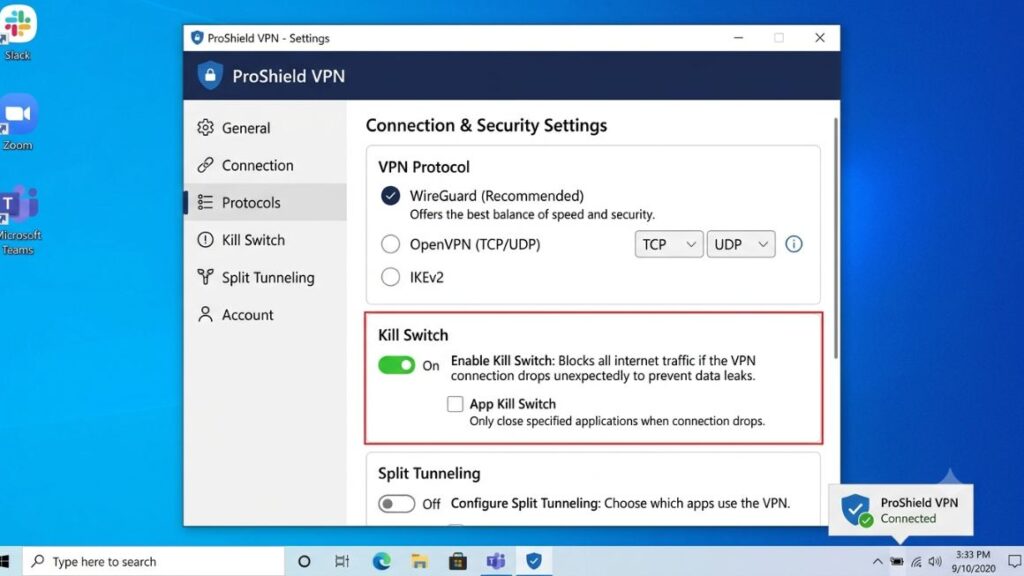
Task: Click the ProShield VPN Connected notification
Action: (901, 510)
